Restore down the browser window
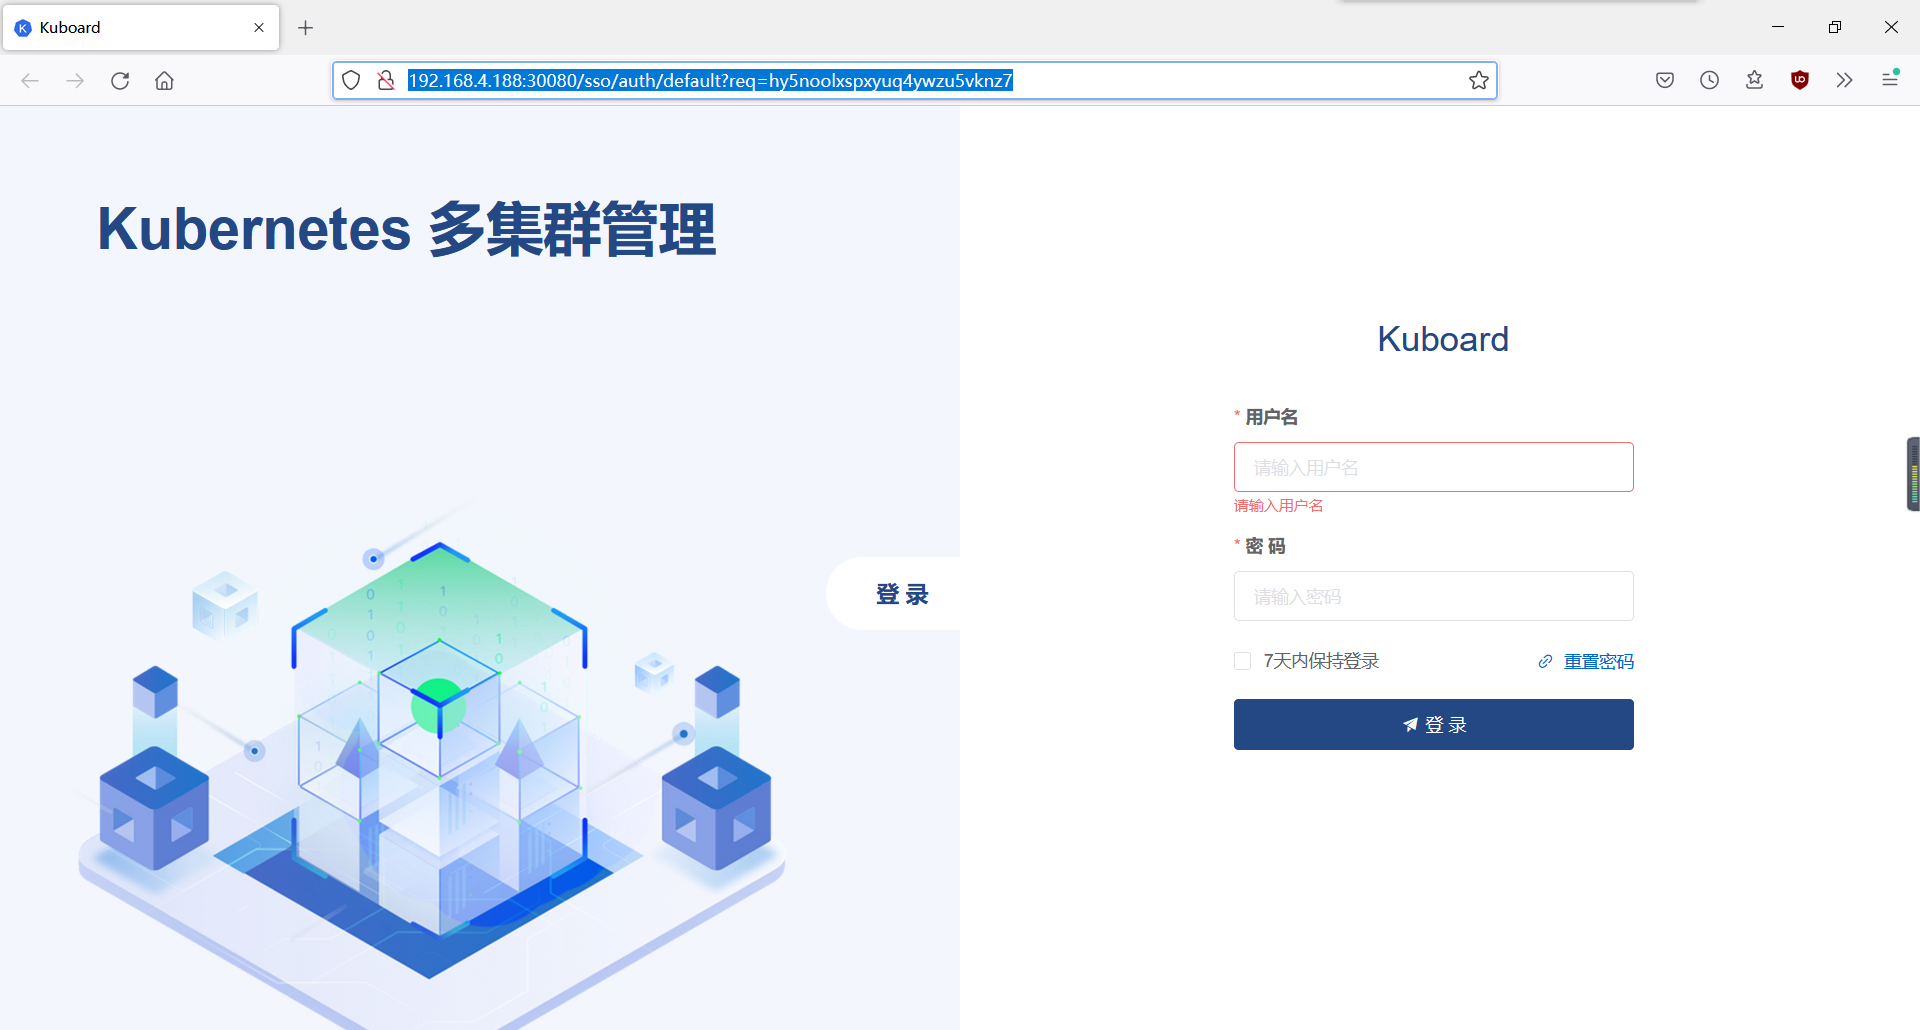The width and height of the screenshot is (1920, 1030). click(1835, 27)
